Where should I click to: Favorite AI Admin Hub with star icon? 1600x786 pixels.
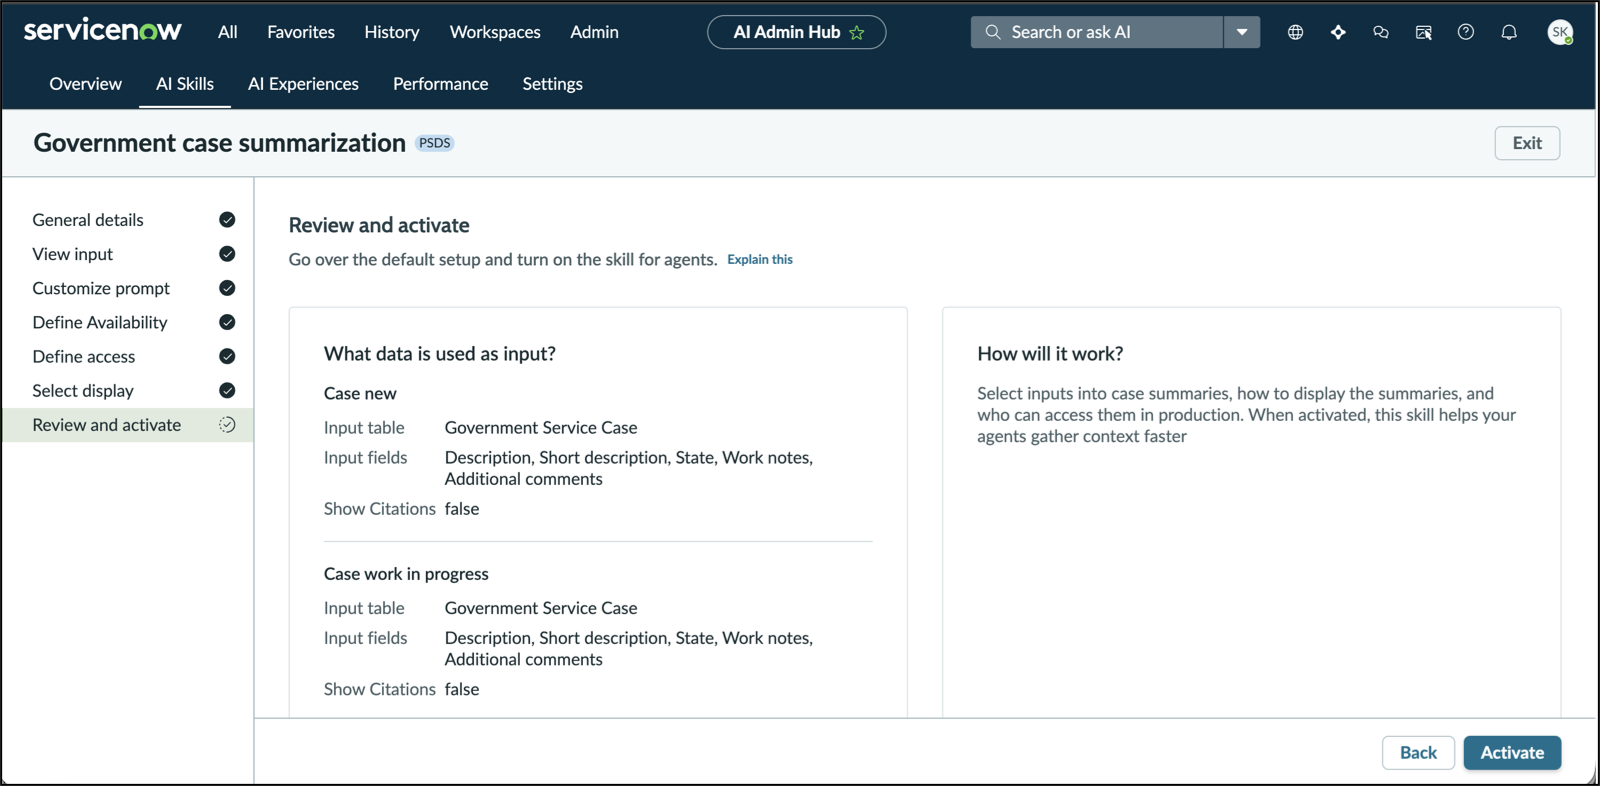(x=857, y=32)
